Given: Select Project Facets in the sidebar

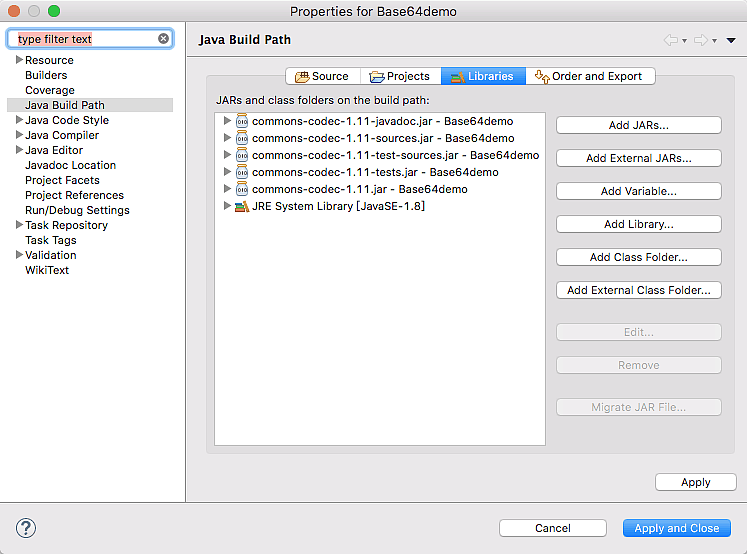Looking at the screenshot, I should coord(62,180).
